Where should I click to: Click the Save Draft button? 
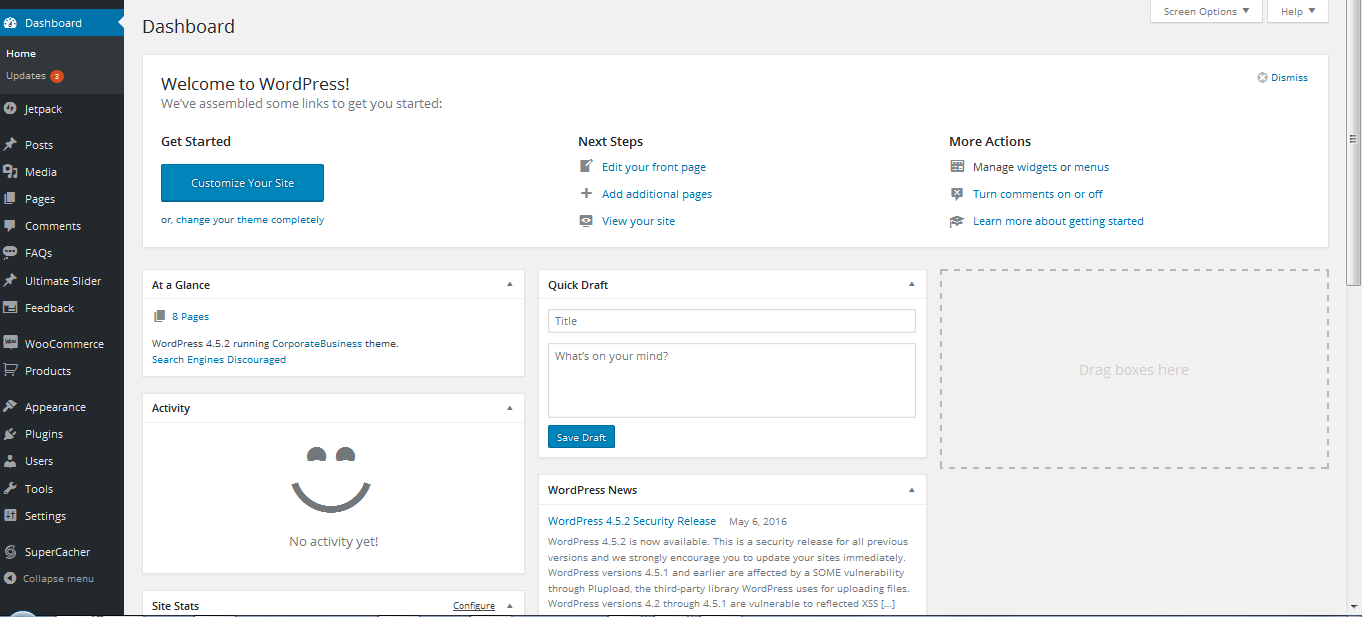[x=581, y=437]
